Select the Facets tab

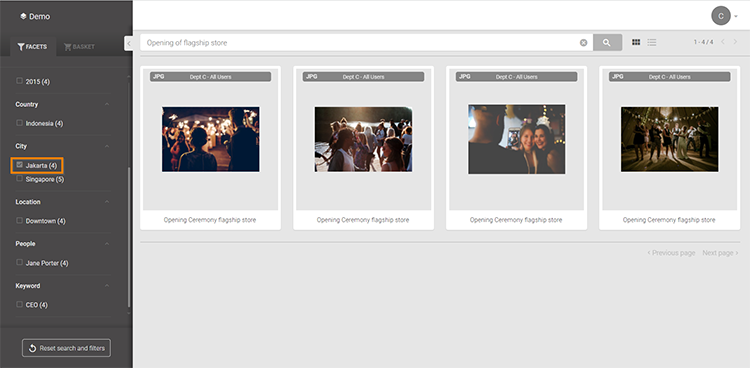33,47
